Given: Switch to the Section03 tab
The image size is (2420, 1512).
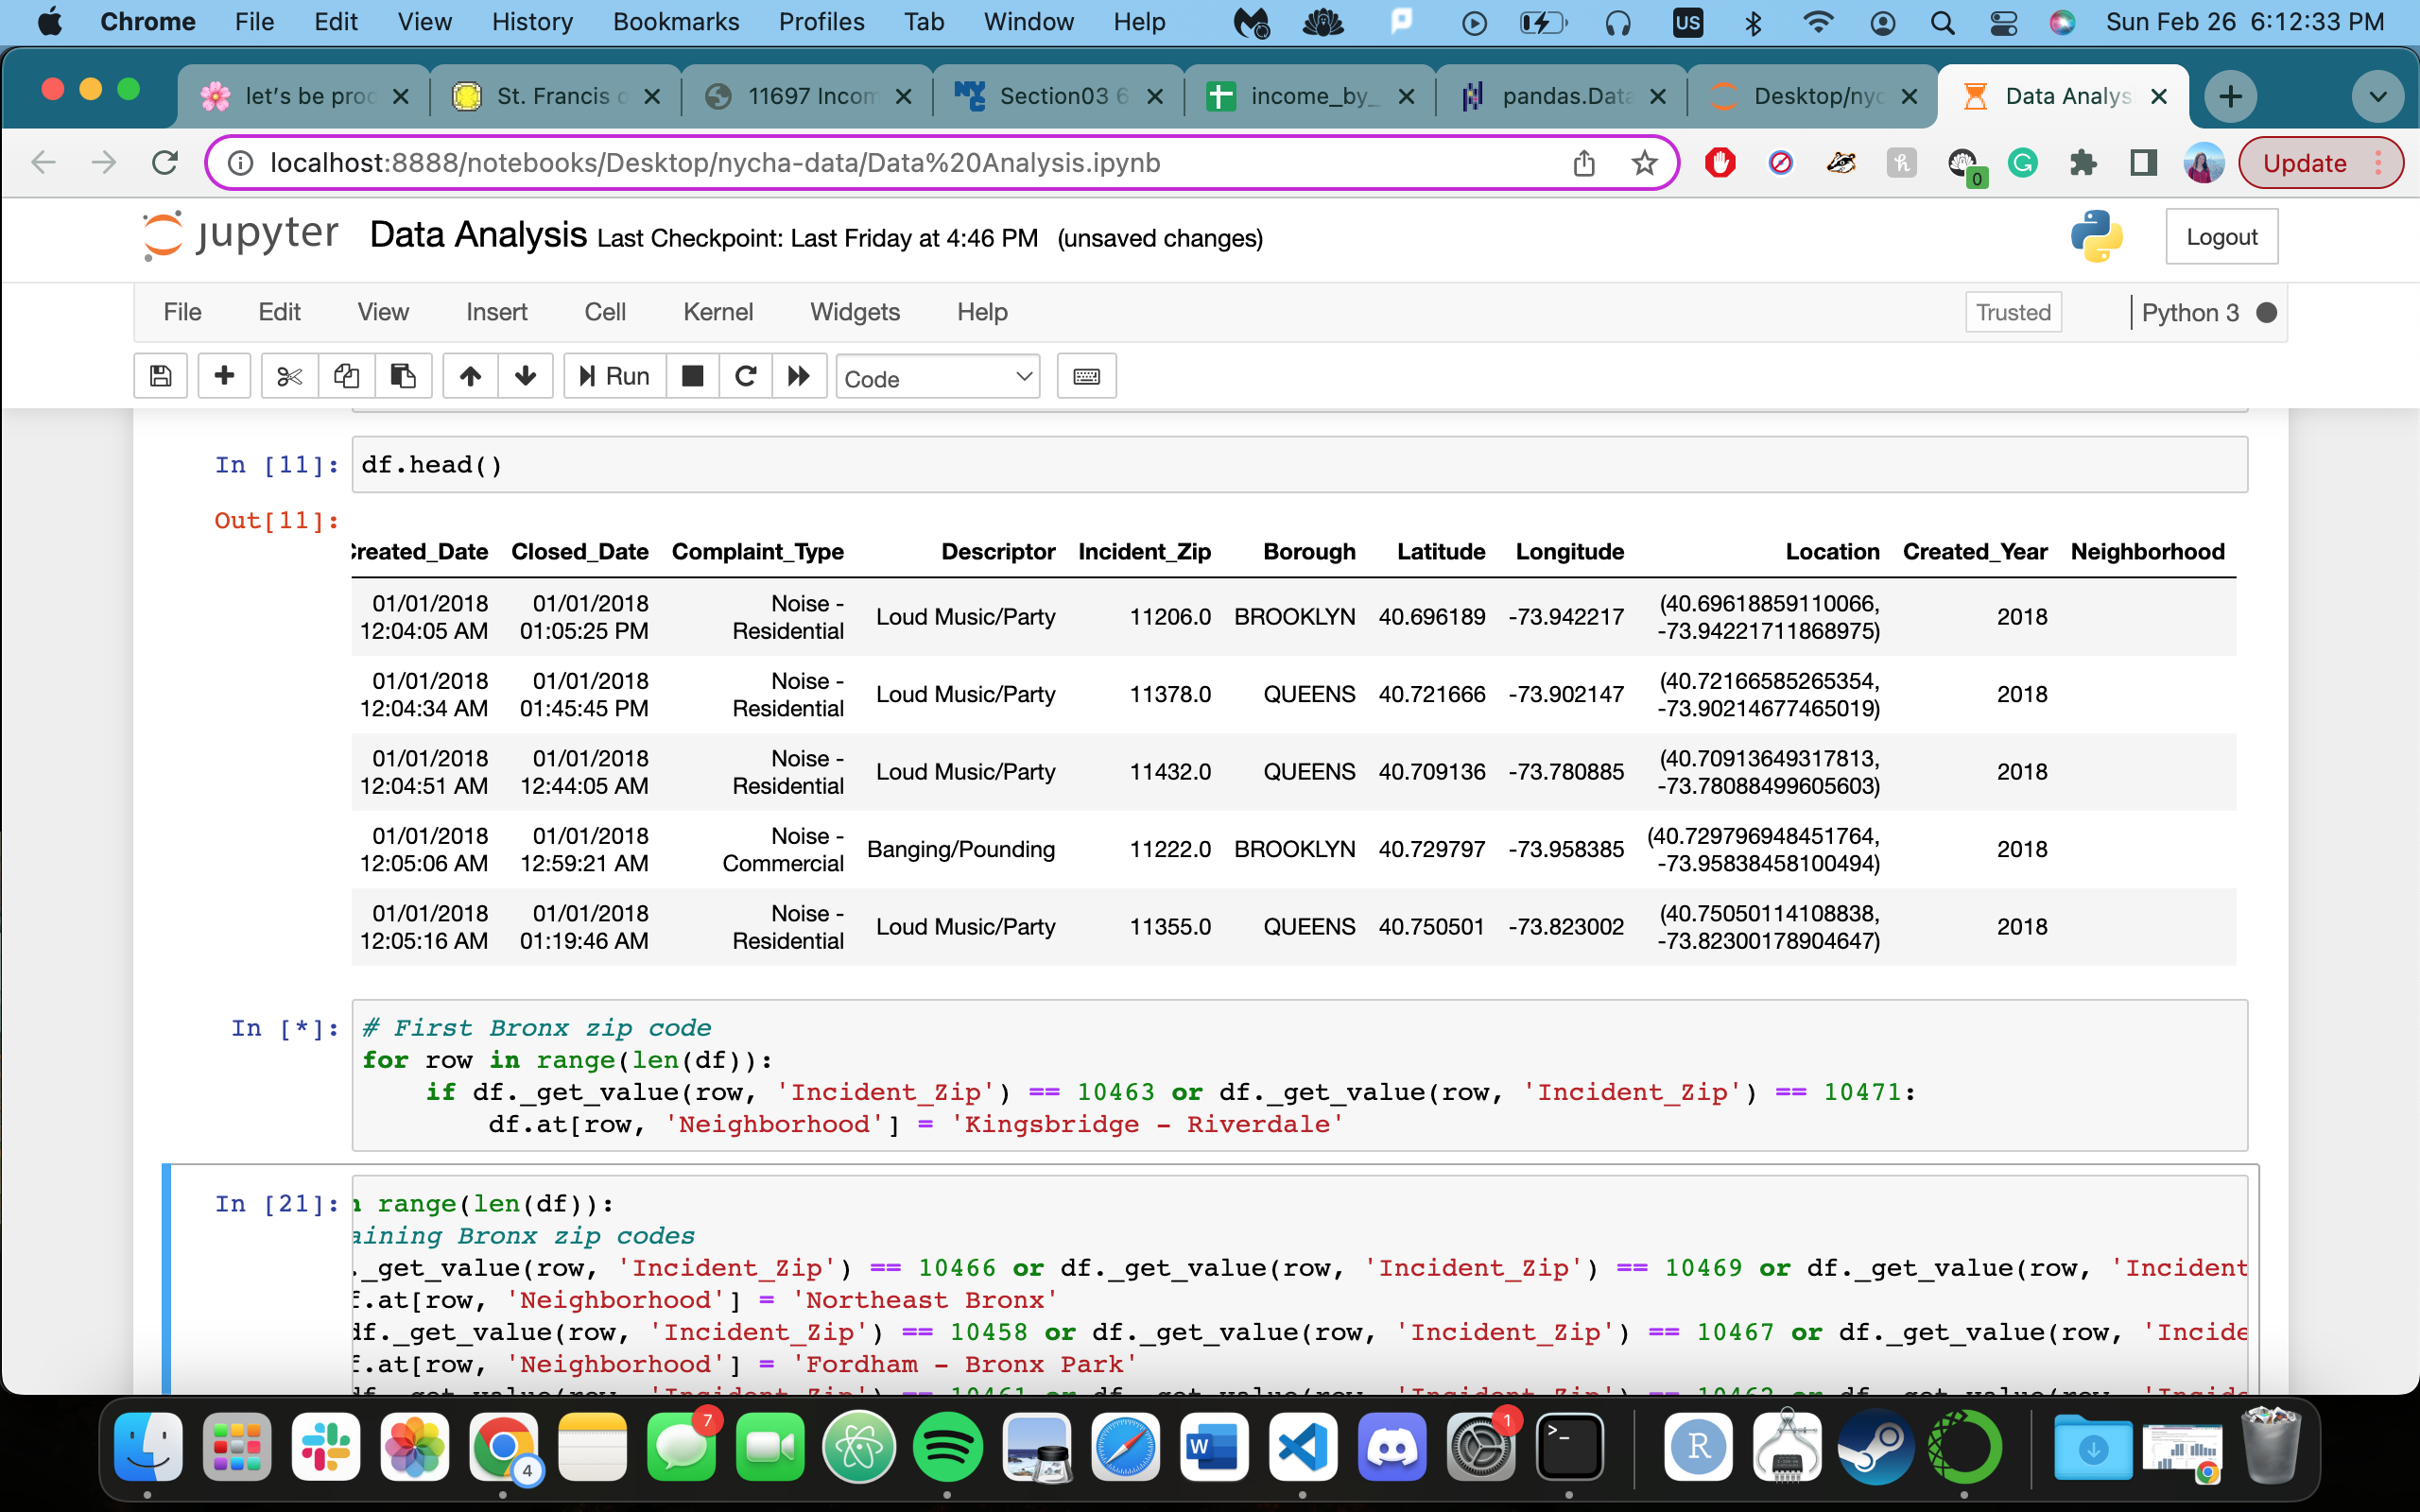Looking at the screenshot, I should click(x=1057, y=96).
